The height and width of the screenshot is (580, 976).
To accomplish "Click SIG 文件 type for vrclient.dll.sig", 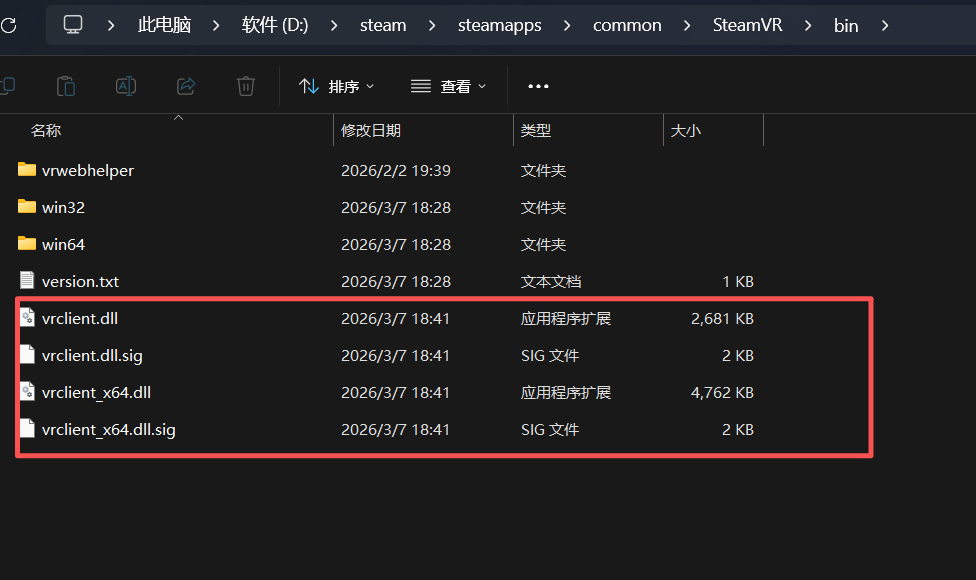I will pyautogui.click(x=550, y=355).
